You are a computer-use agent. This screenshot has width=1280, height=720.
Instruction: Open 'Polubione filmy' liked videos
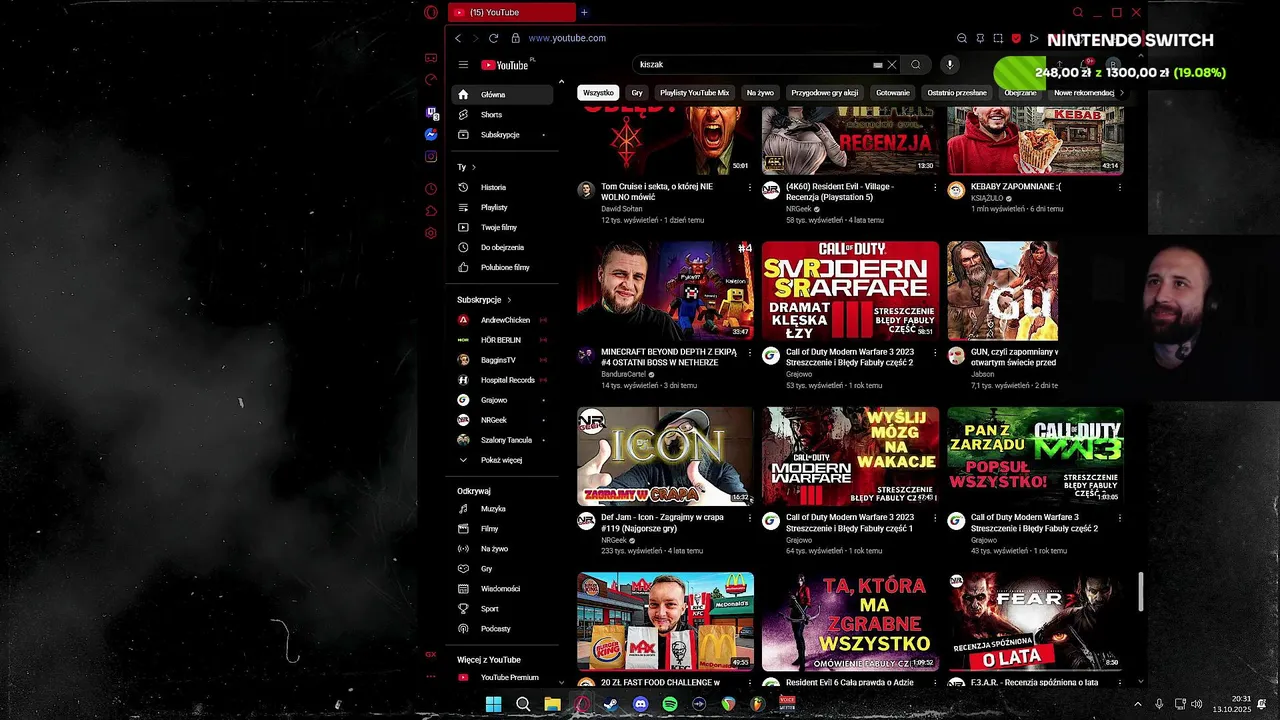(501, 267)
